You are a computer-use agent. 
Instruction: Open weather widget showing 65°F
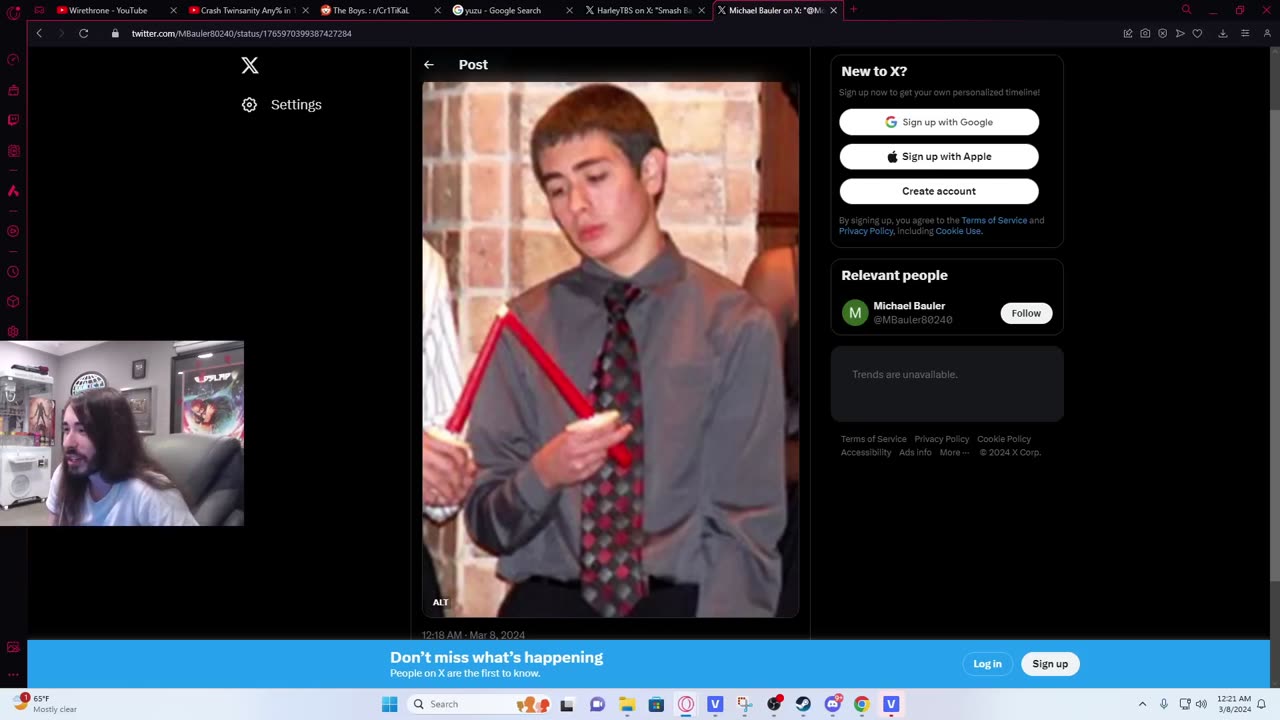[45, 704]
